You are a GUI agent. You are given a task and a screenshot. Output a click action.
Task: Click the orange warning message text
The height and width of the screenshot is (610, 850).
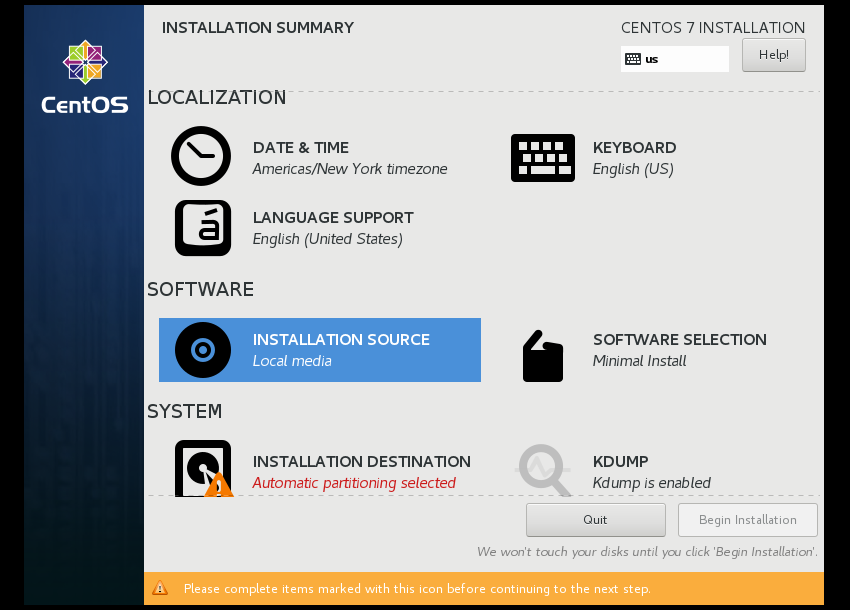pos(417,589)
